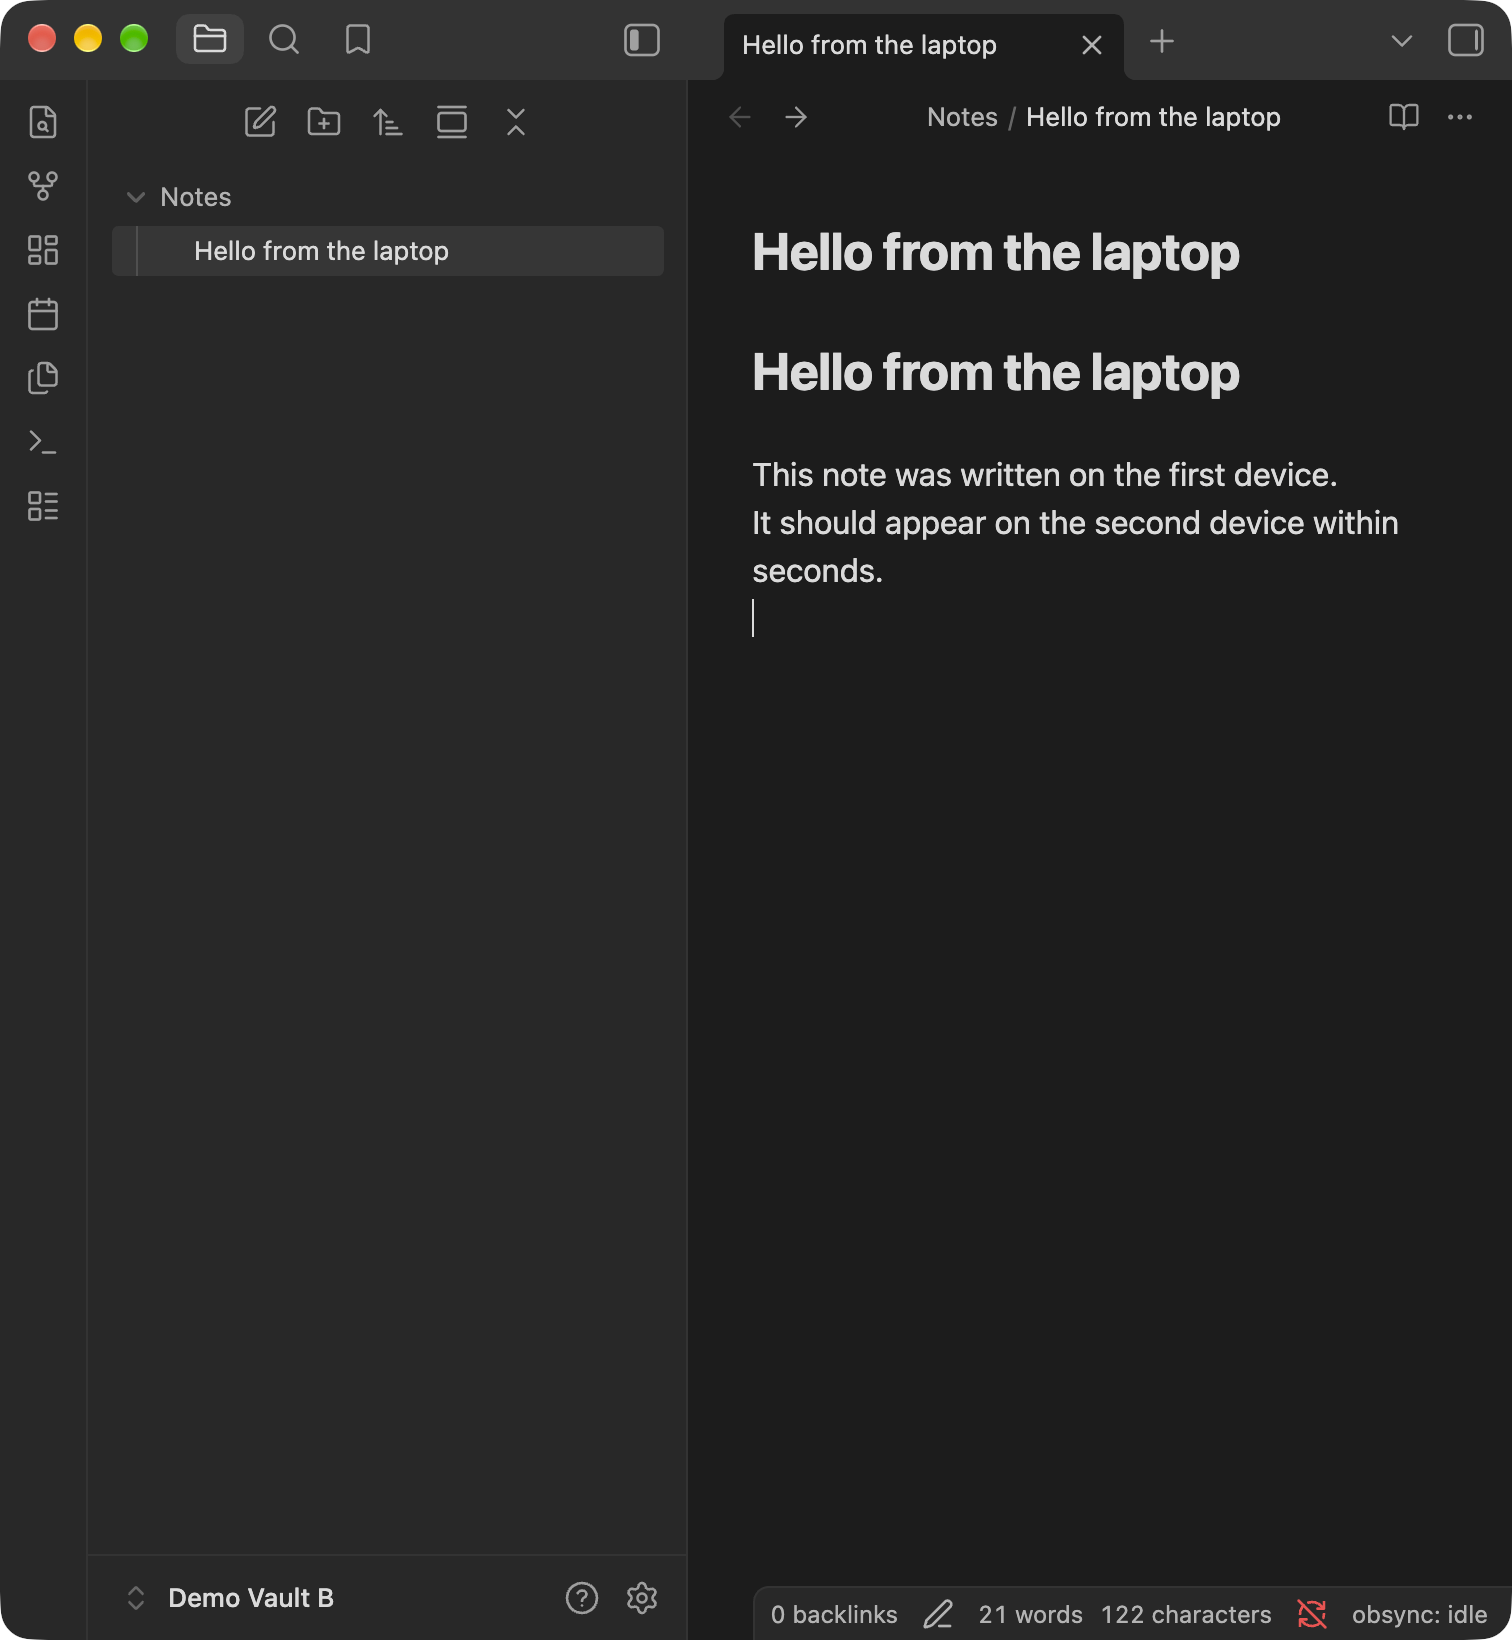Toggle the left sidebar
The height and width of the screenshot is (1640, 1512).
point(642,40)
